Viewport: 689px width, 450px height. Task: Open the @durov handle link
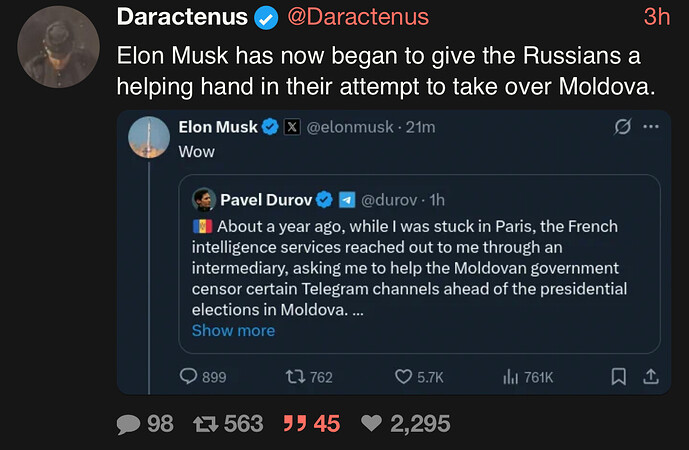394,198
